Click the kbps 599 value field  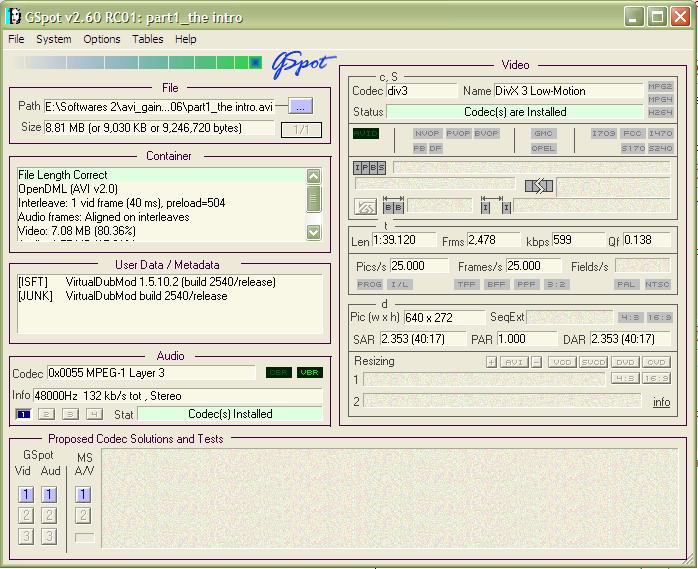click(x=578, y=240)
